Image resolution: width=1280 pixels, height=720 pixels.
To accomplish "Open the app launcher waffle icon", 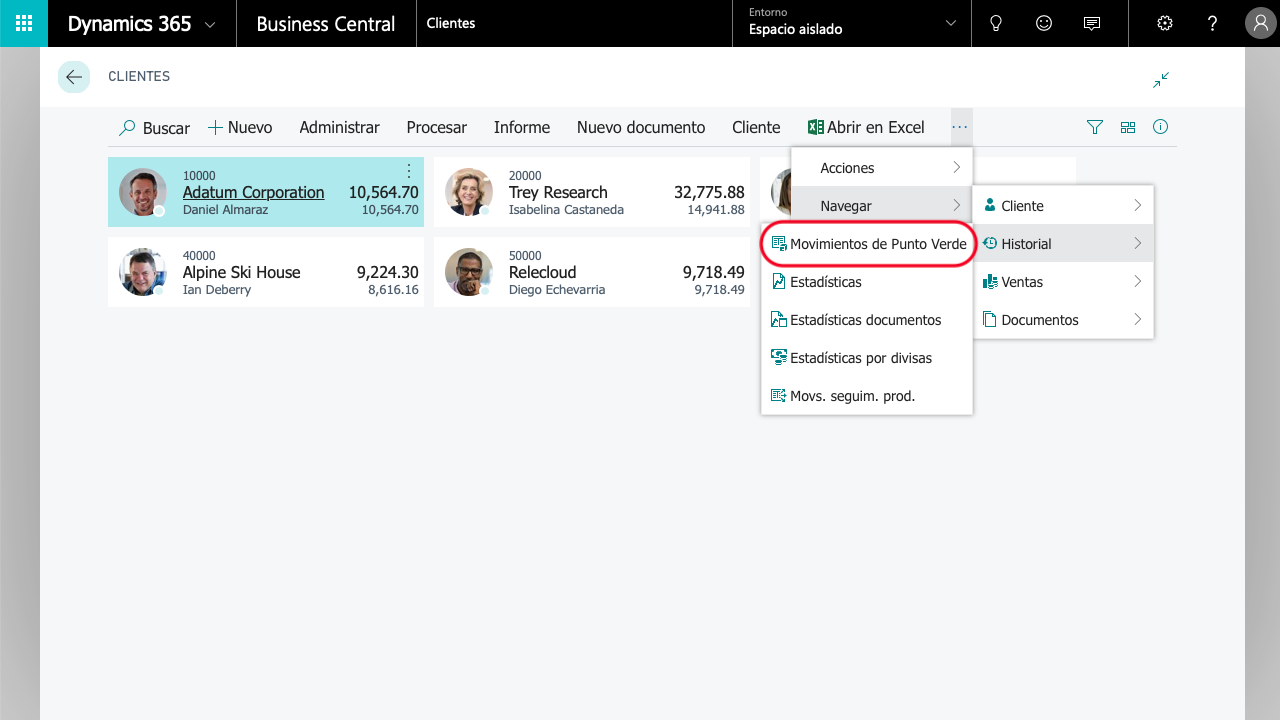I will click(24, 23).
